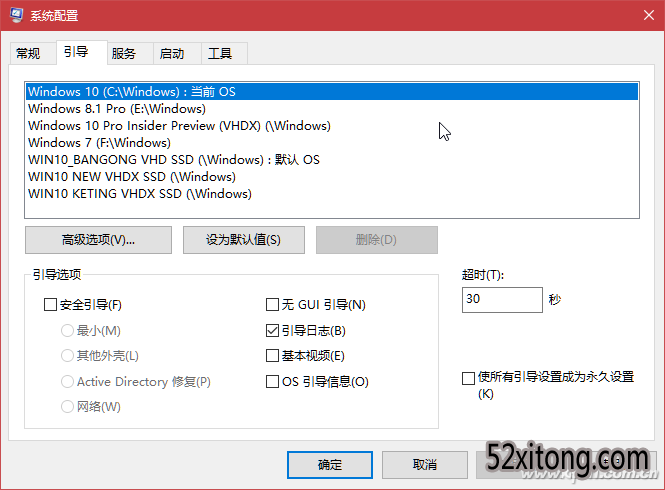Select Windows 10 (C:\Windows) 当前 OS entry

click(332, 92)
